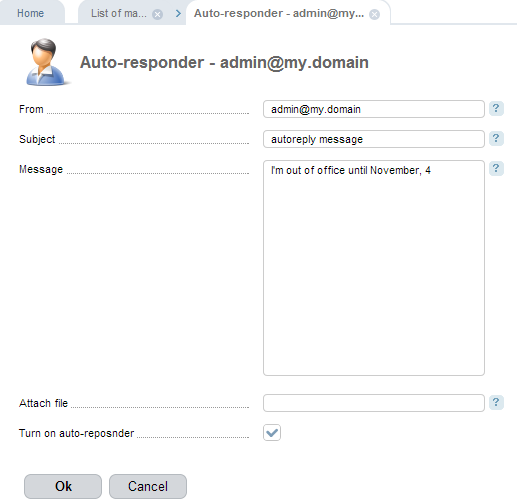Focus the Subject input field
Screen dimensions: 517x501
point(374,139)
